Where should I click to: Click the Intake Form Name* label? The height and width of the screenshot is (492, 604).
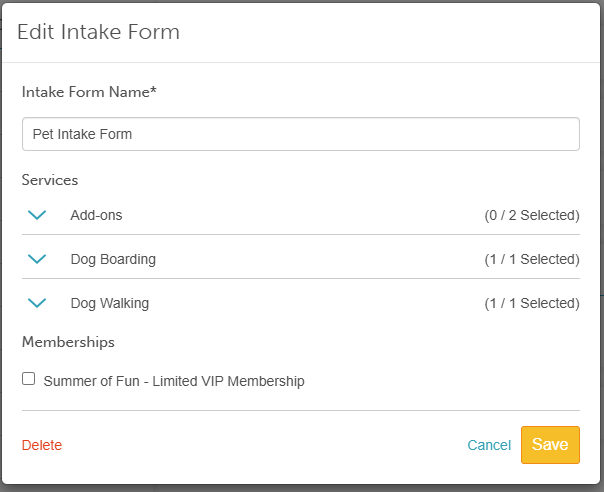click(x=89, y=92)
